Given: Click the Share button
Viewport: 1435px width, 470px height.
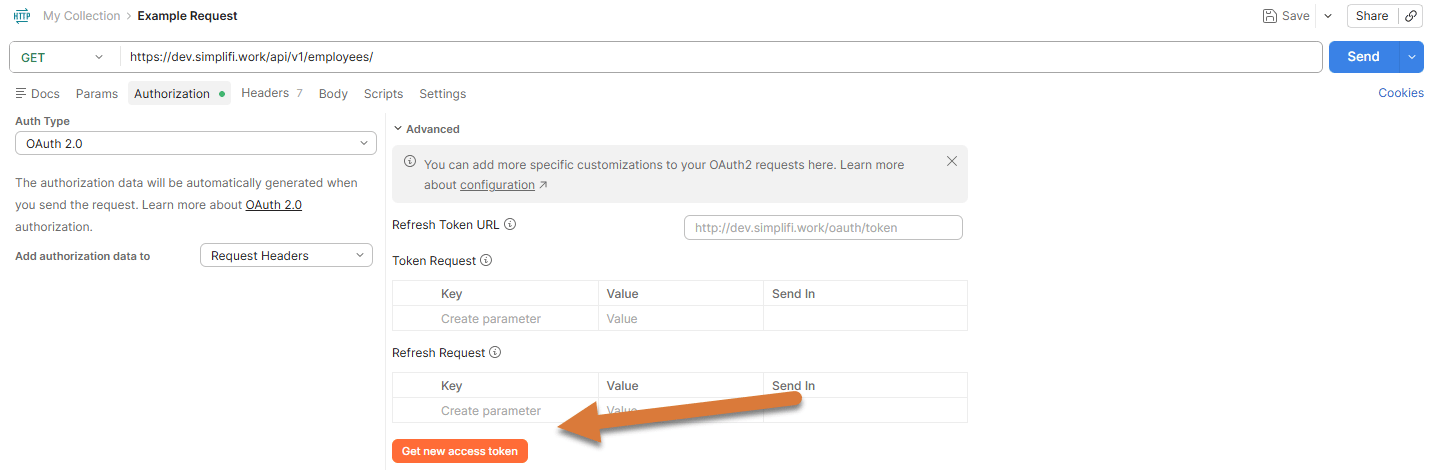Looking at the screenshot, I should click(x=1372, y=16).
